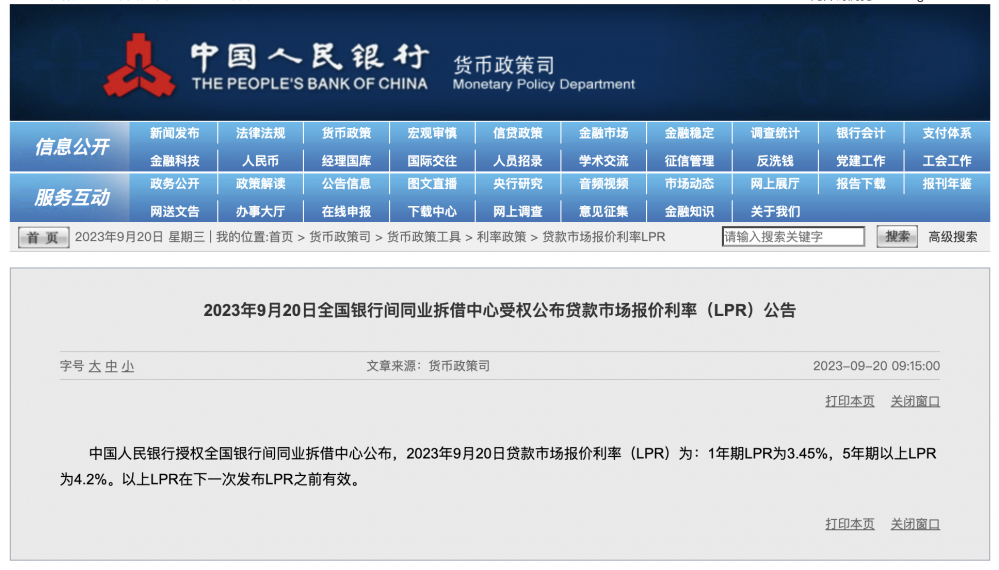
Task: Set font size to 大
Action: pos(94,366)
